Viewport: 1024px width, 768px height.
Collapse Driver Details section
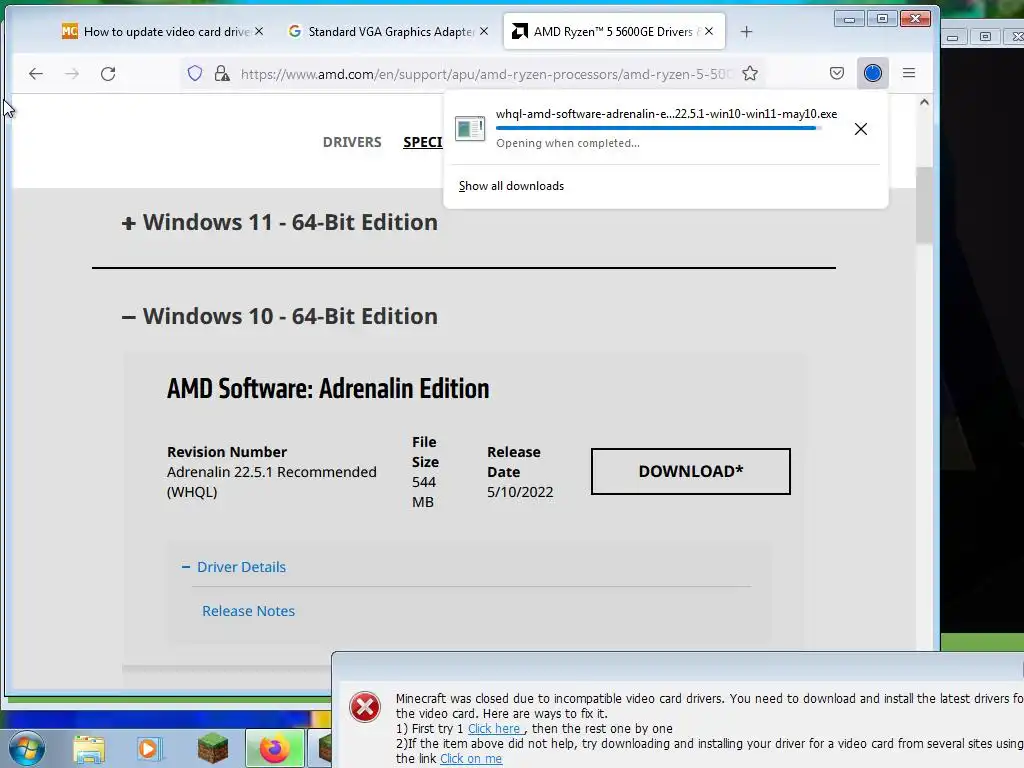click(x=234, y=567)
